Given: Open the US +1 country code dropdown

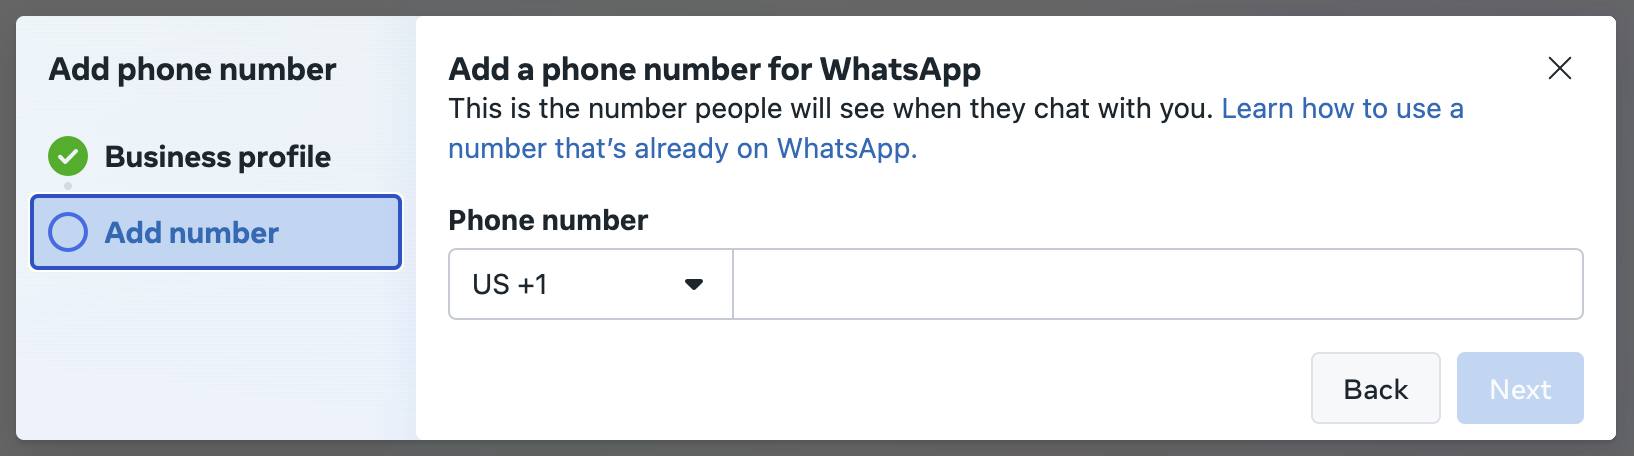Looking at the screenshot, I should point(591,284).
